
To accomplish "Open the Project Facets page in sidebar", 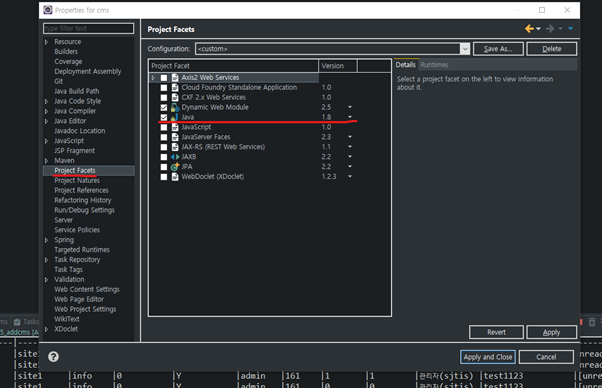I will pyautogui.click(x=75, y=170).
